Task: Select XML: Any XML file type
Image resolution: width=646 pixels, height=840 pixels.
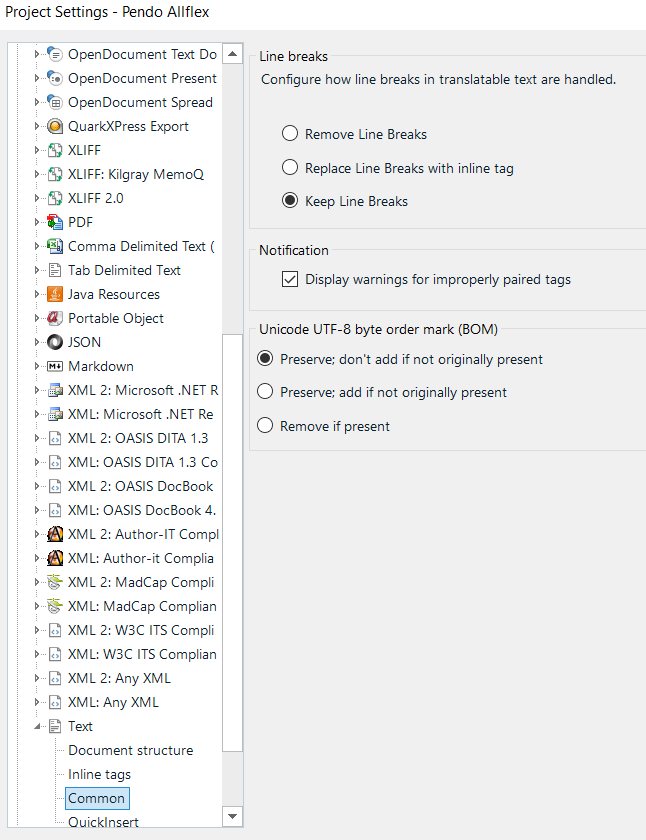Action: [x=113, y=702]
